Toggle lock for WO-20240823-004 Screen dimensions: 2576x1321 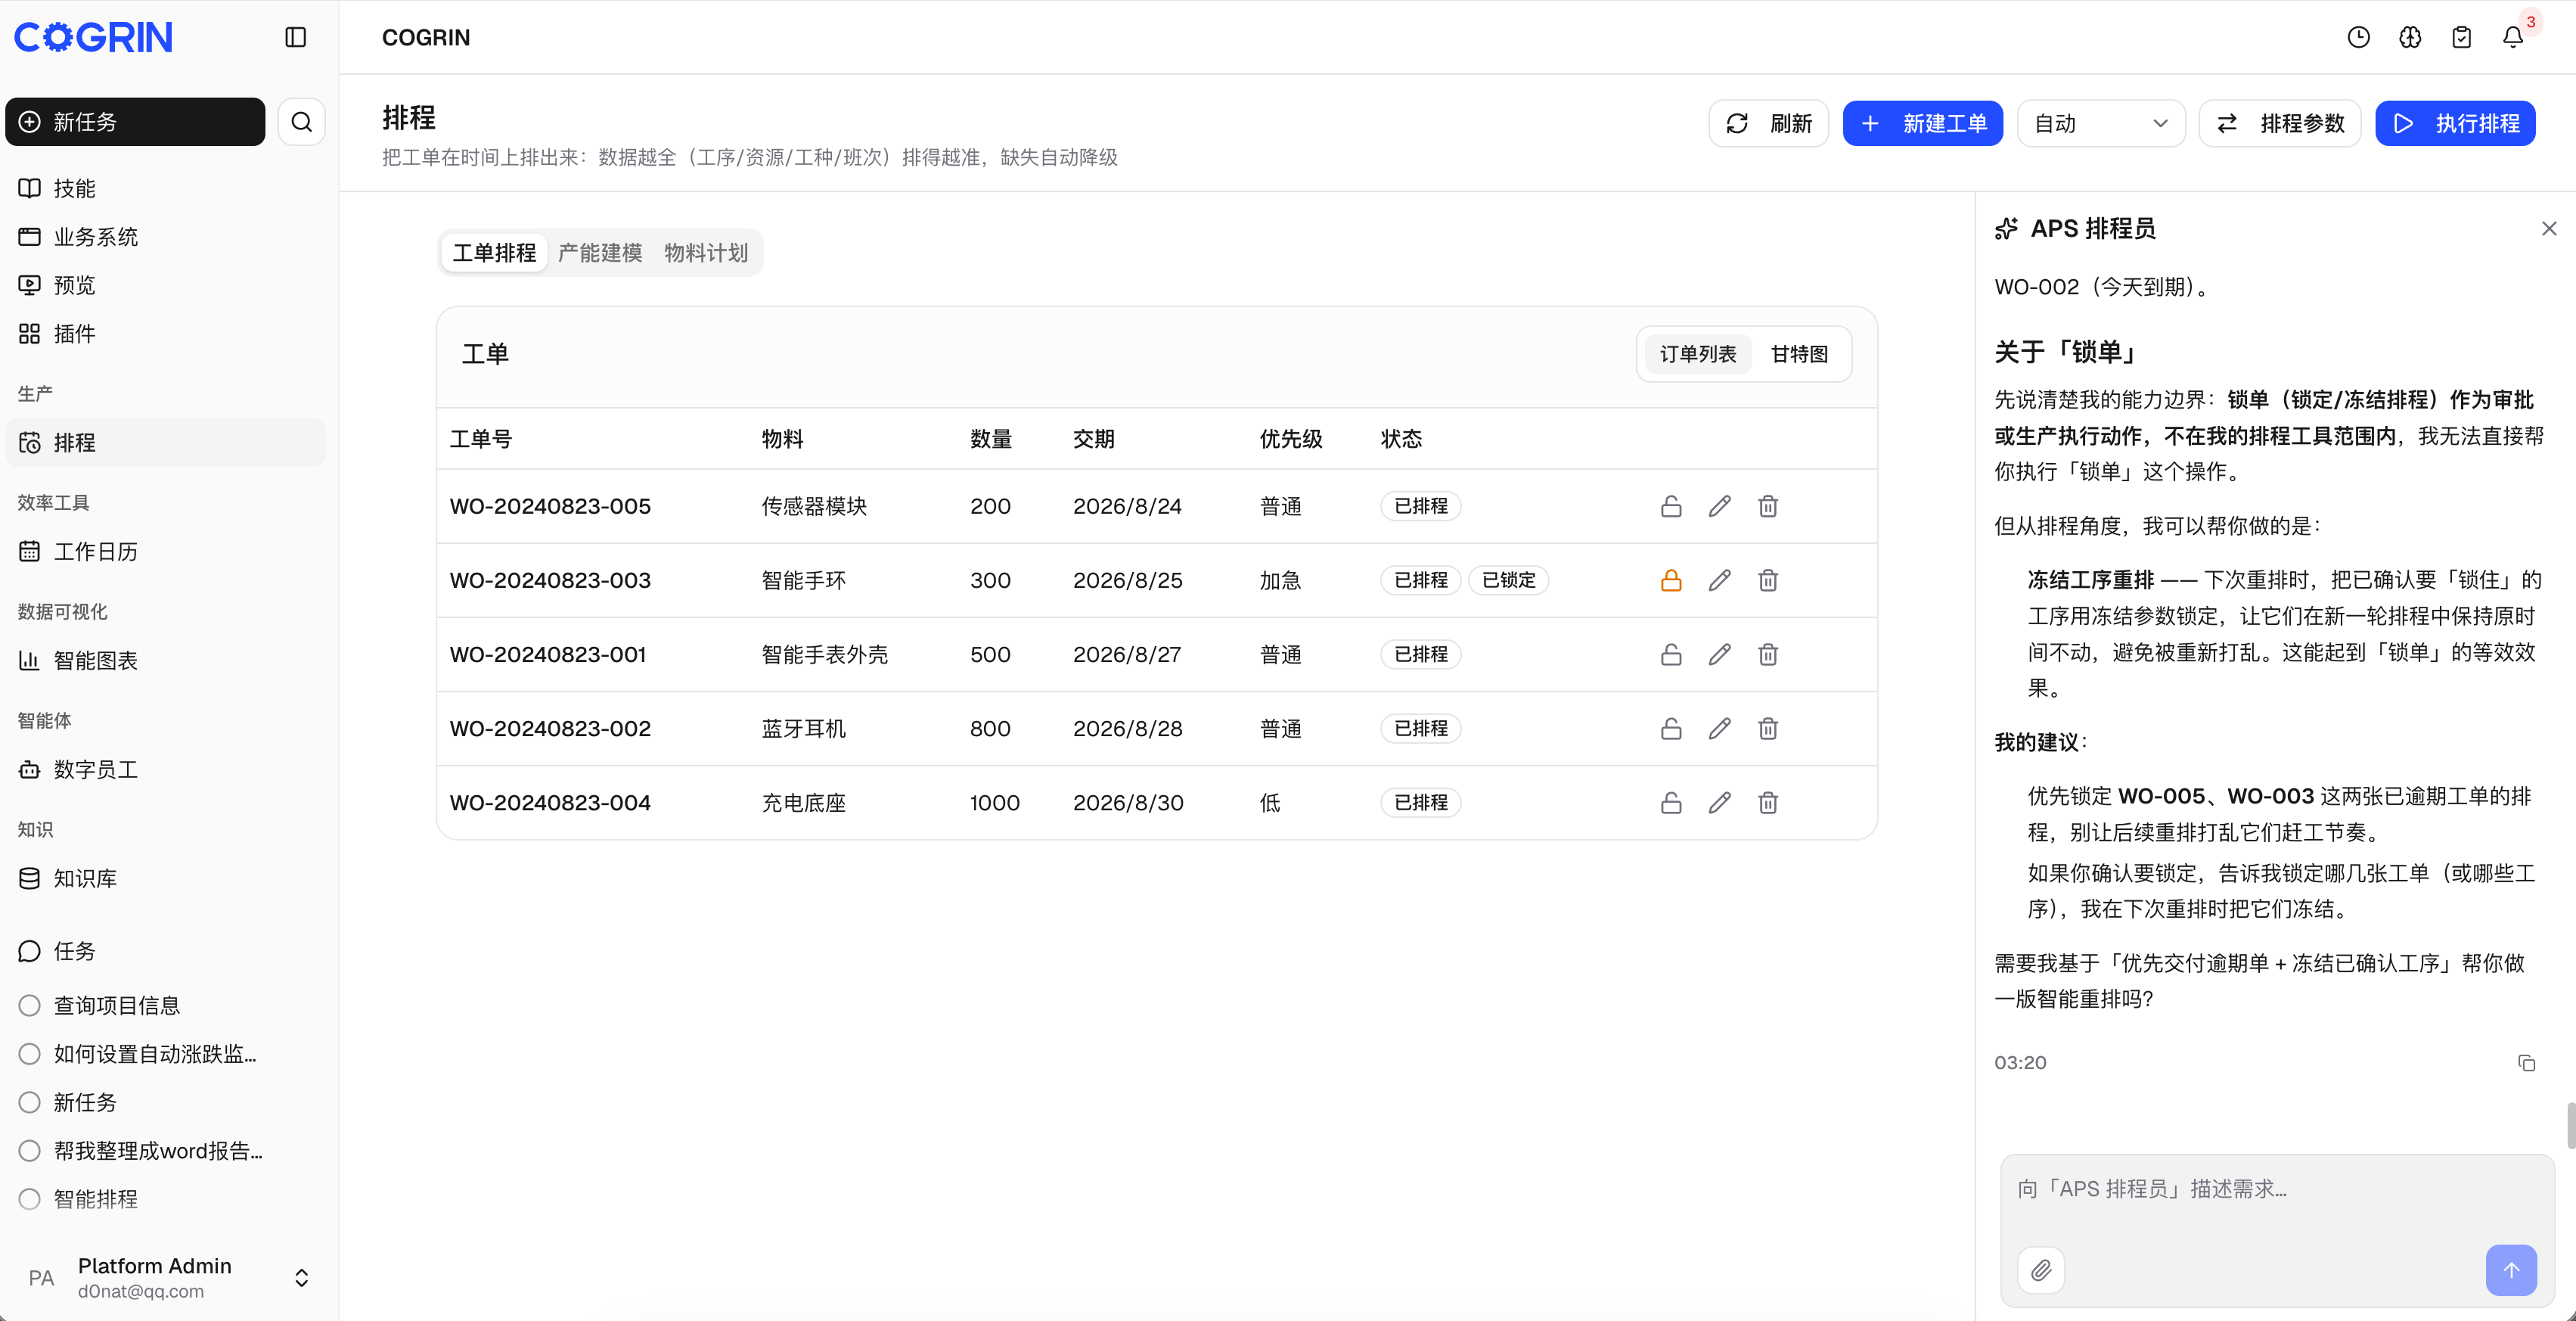coord(1671,802)
